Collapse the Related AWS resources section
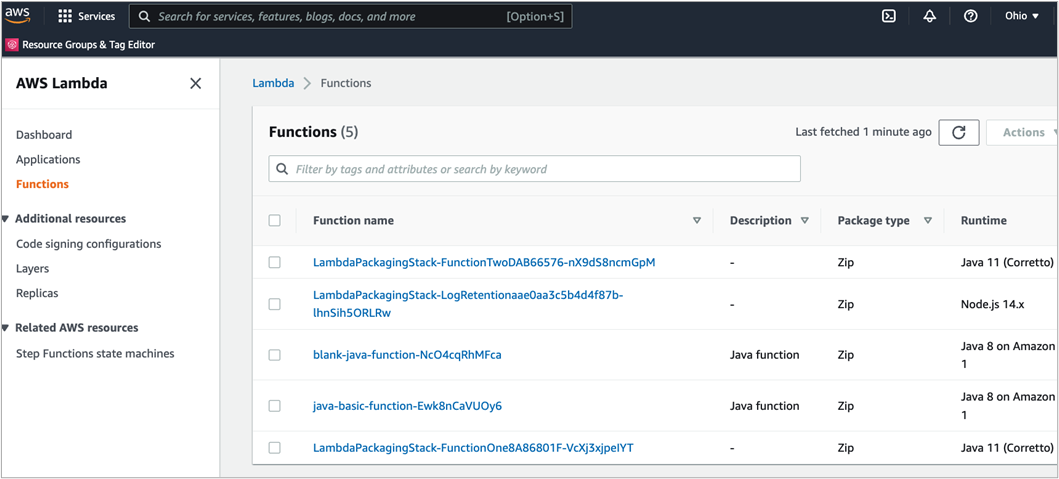 6,328
